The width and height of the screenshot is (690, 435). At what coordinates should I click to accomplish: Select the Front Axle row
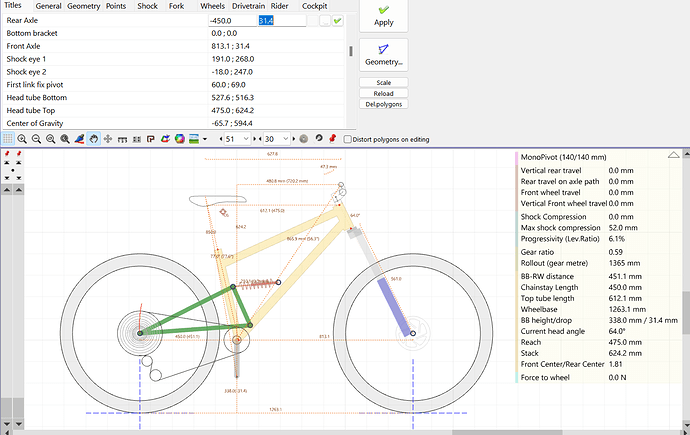pyautogui.click(x=174, y=46)
